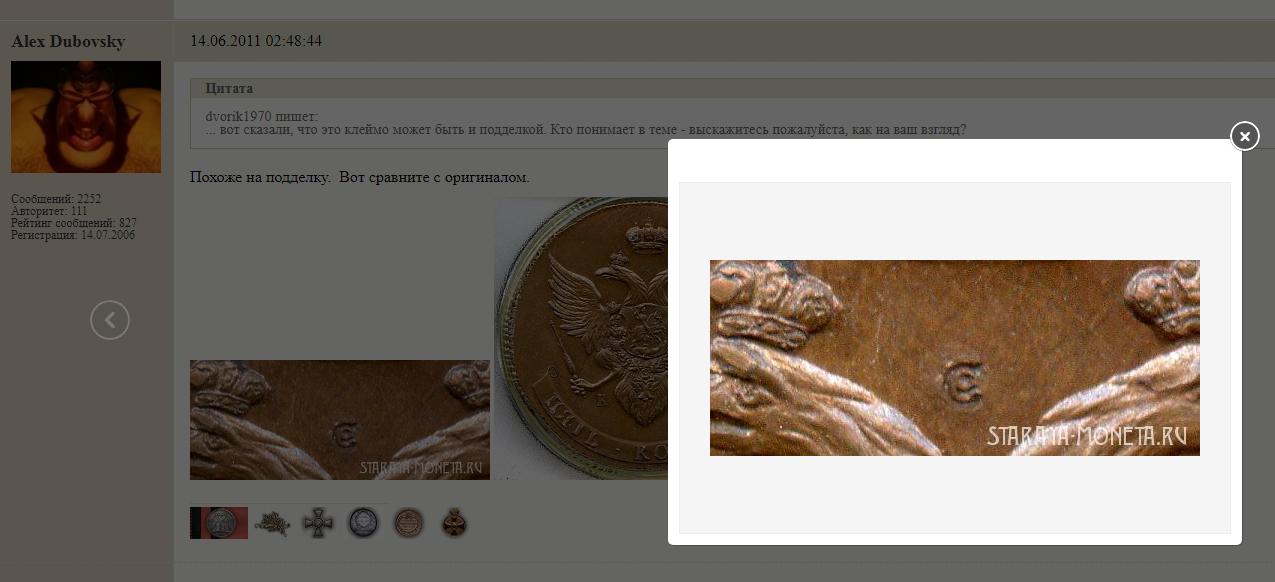Open the small stamp close-up thumbnail

(340, 420)
